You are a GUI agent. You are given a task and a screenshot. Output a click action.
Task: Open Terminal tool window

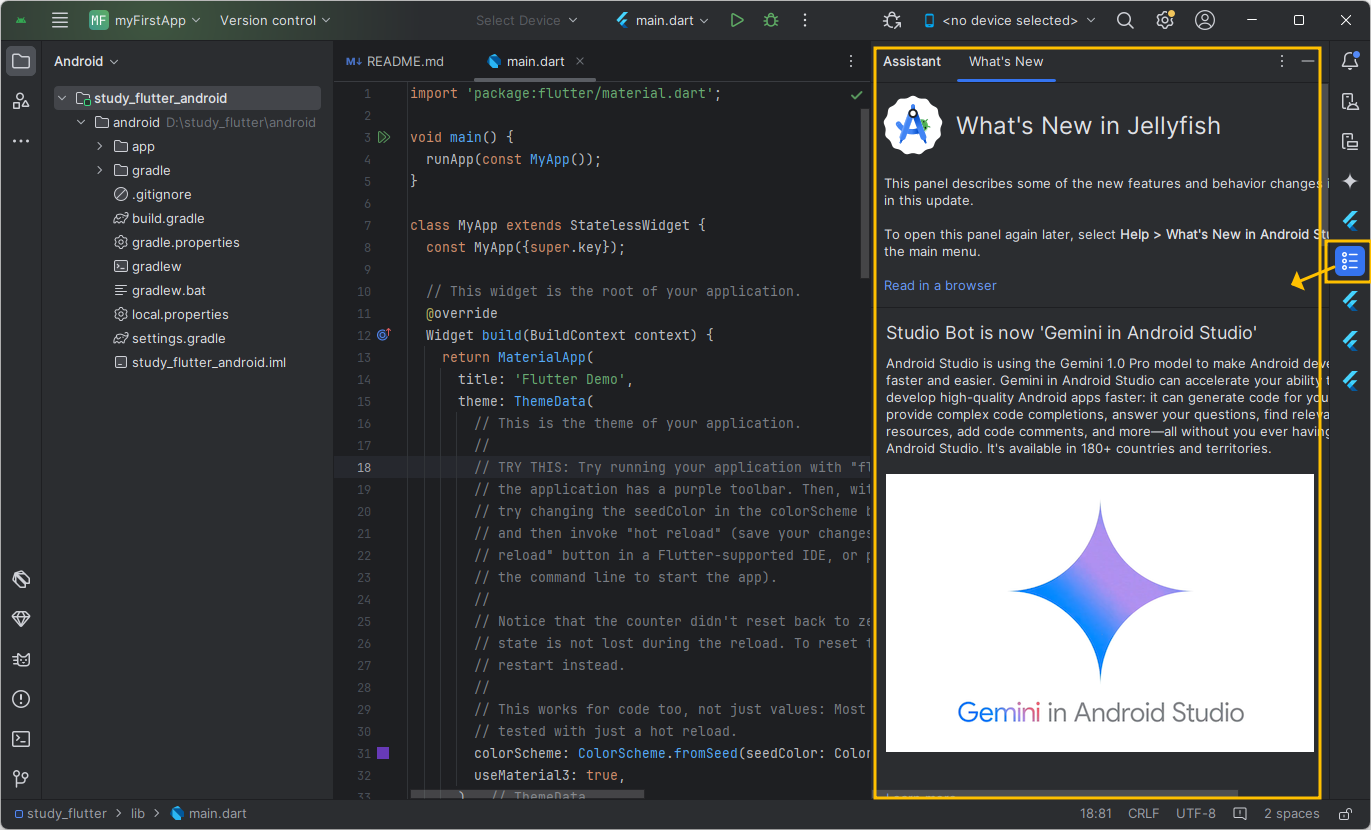tap(20, 739)
